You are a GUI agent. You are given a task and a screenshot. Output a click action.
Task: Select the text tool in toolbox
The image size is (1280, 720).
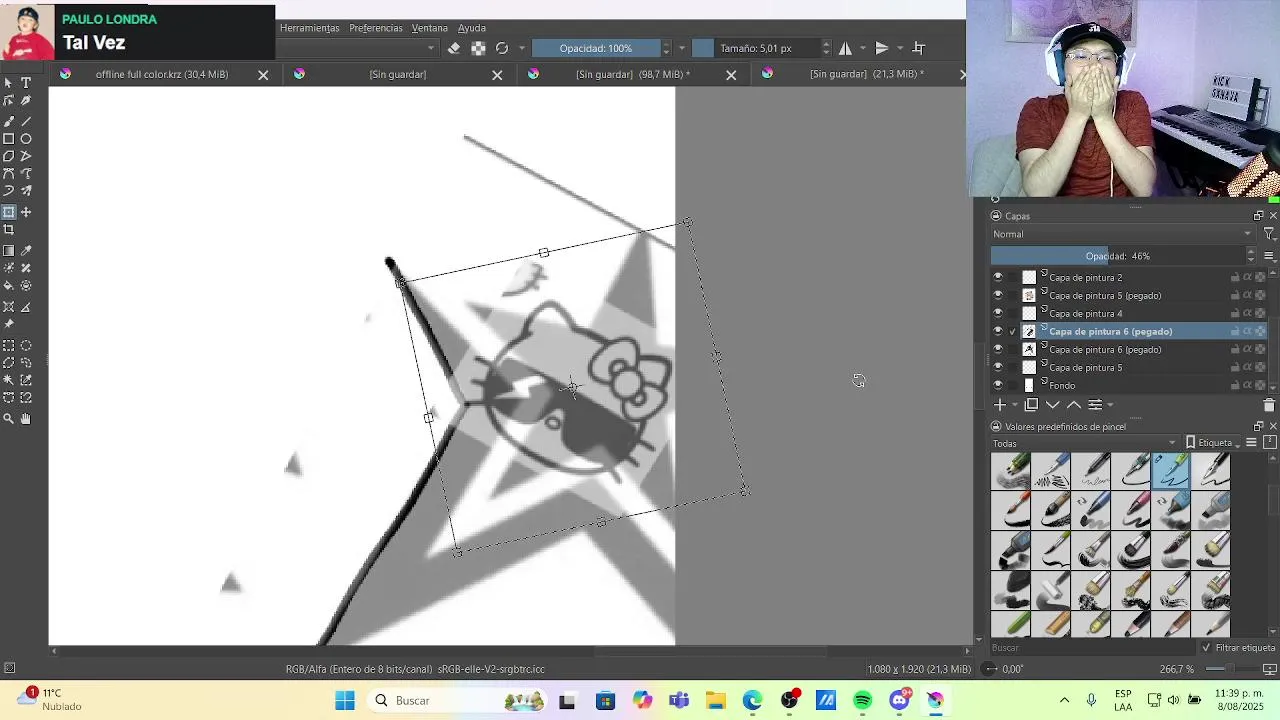click(26, 83)
